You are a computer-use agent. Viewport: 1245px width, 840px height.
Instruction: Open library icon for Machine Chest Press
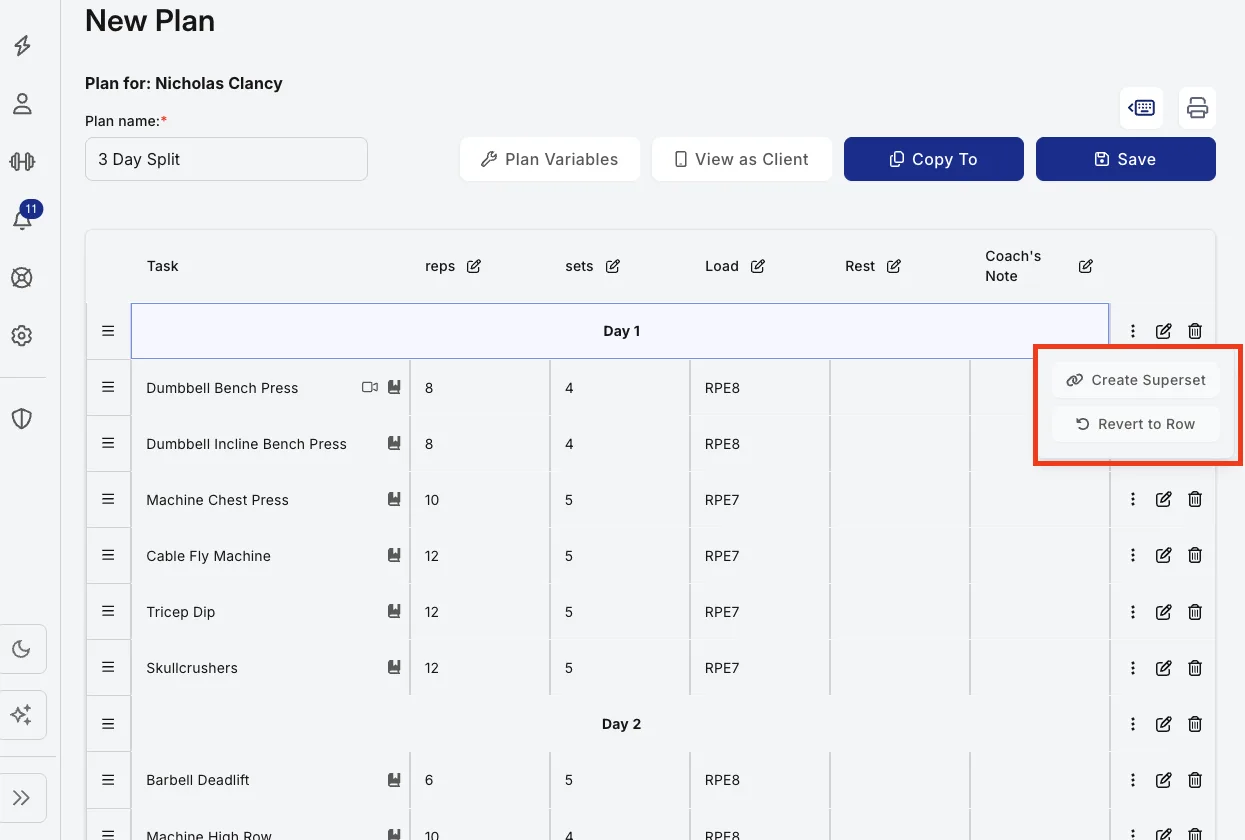[394, 499]
